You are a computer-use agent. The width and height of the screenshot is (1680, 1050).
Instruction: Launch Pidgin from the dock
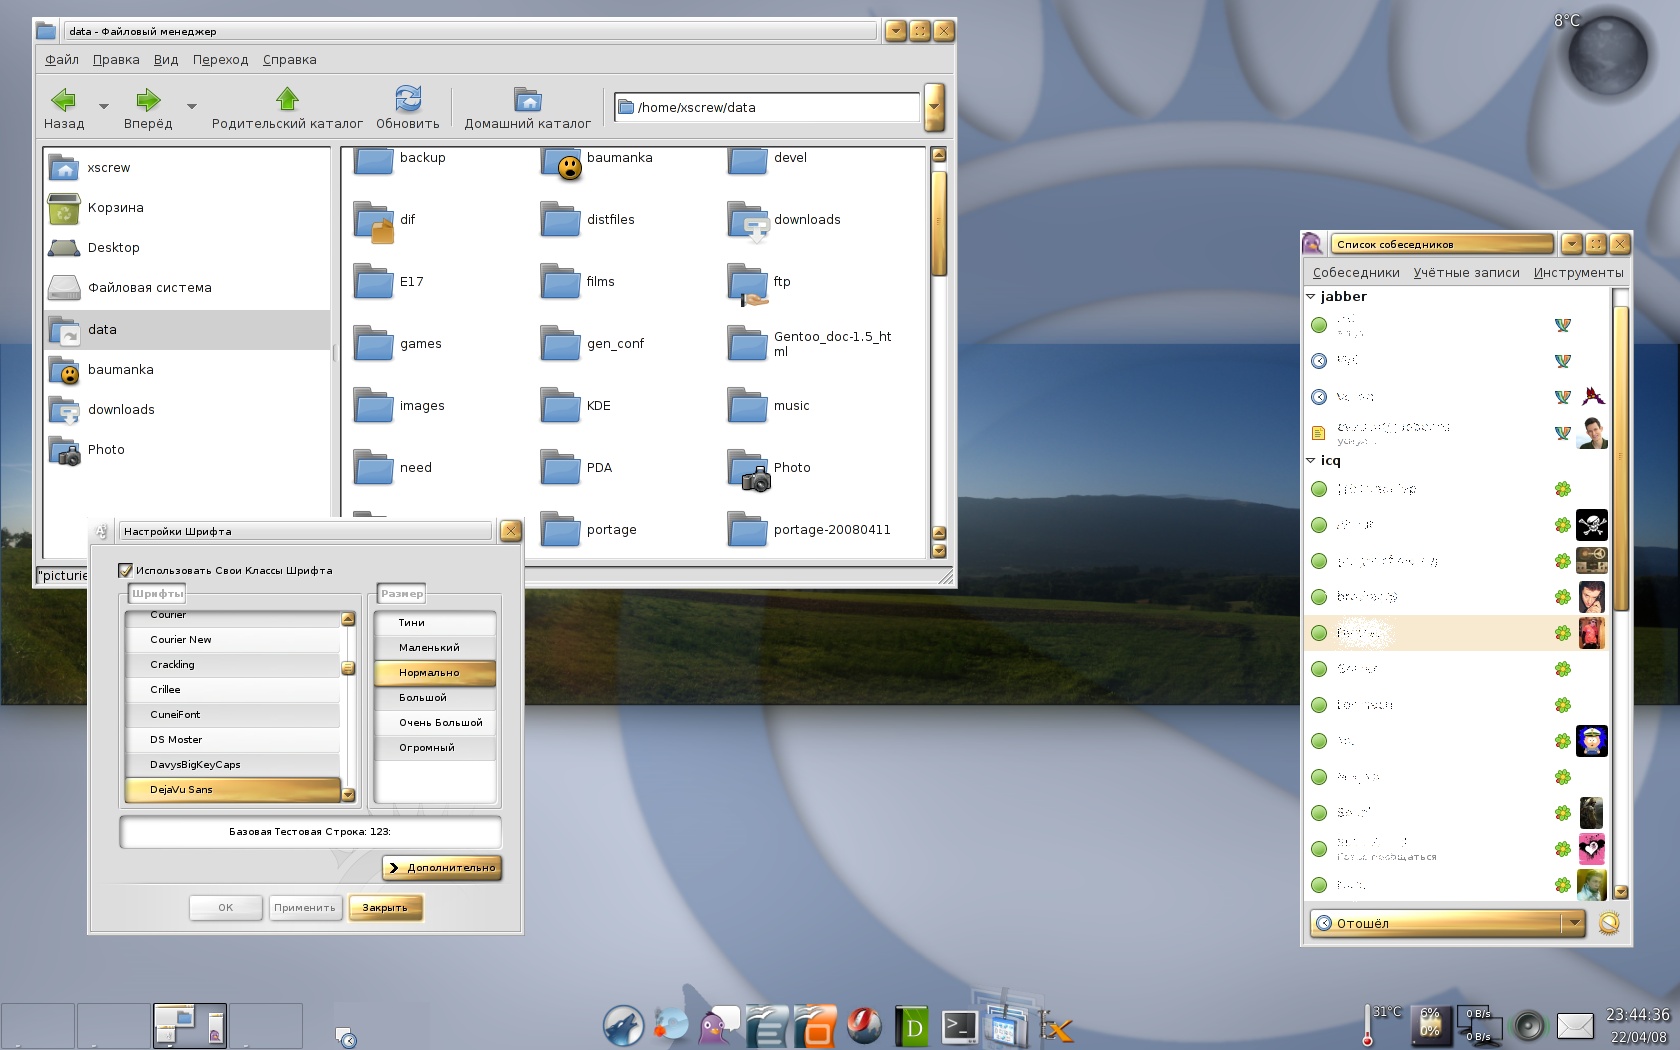pos(717,1026)
